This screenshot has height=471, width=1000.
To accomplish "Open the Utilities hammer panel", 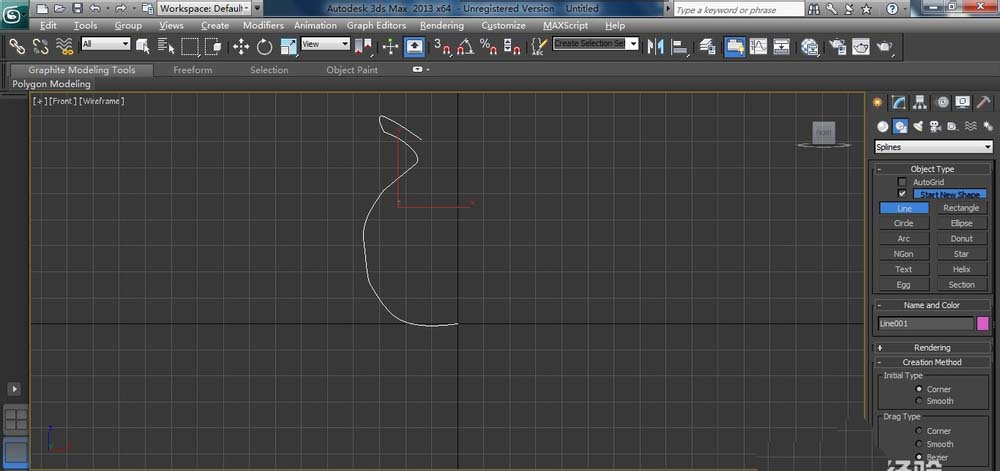I will click(983, 103).
